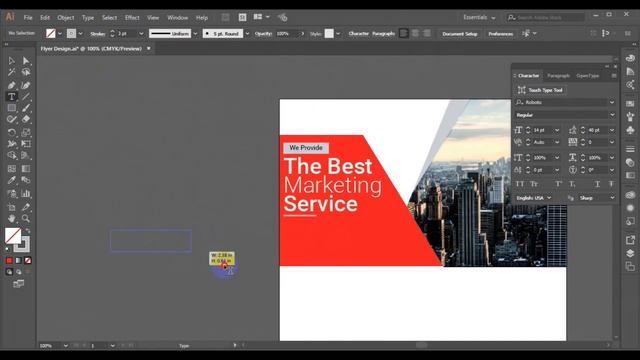Open the font style Regular dropdown
The height and width of the screenshot is (360, 640).
(612, 115)
